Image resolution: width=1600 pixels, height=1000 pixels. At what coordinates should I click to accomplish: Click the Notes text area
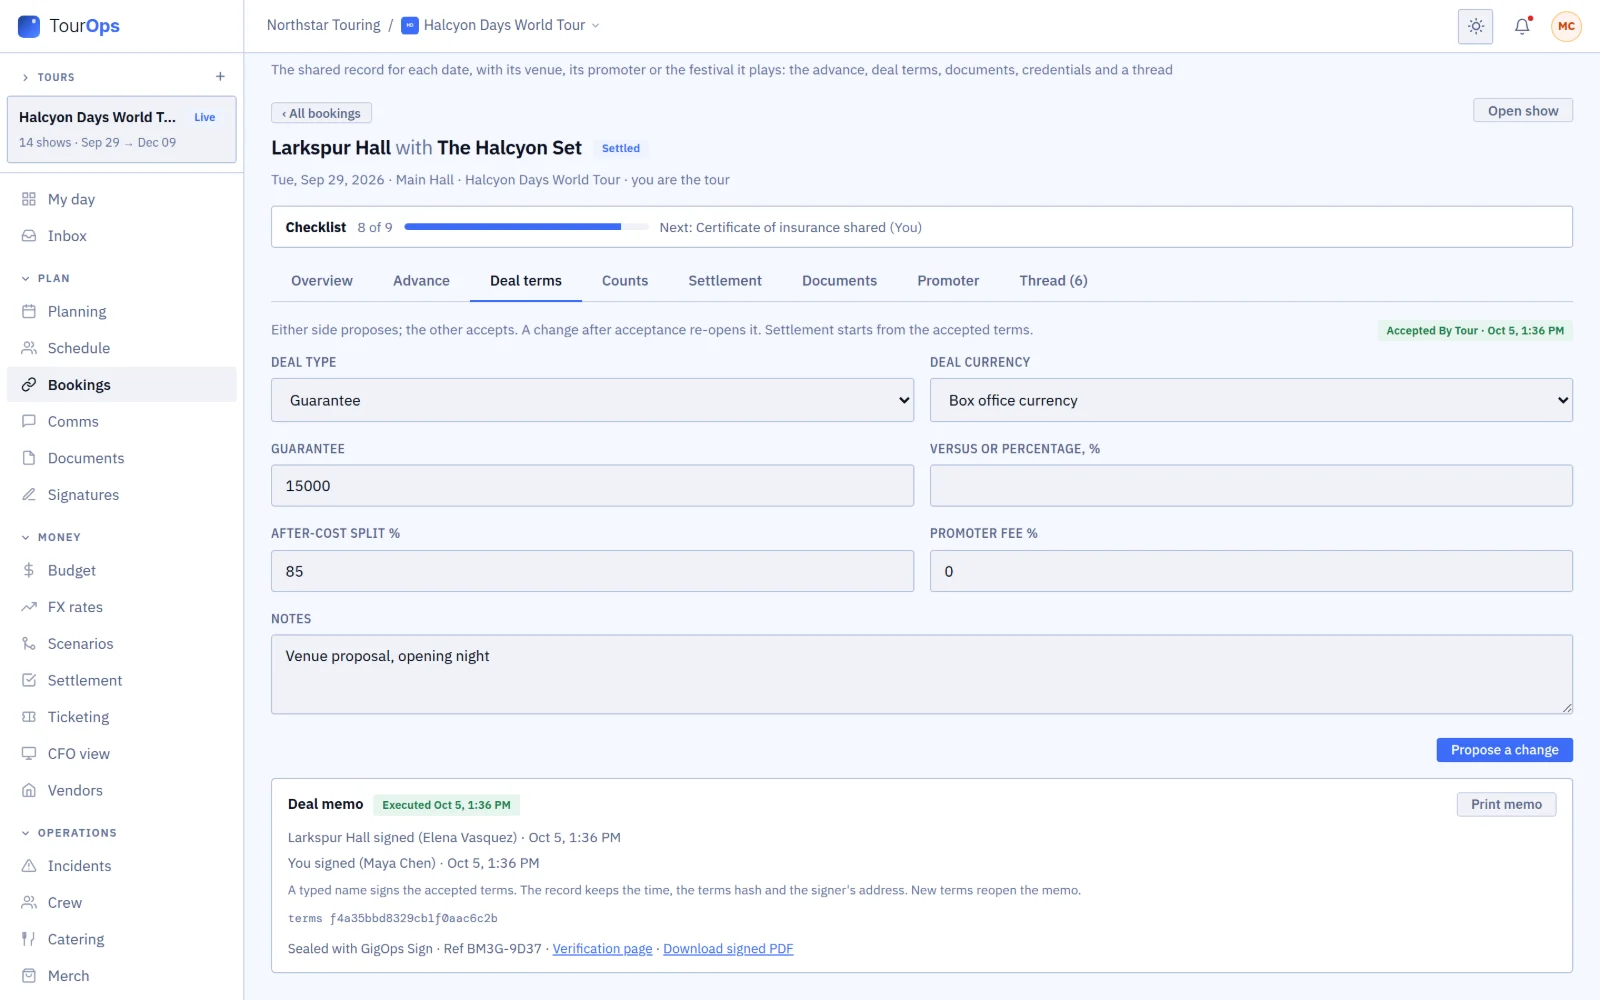(x=921, y=674)
